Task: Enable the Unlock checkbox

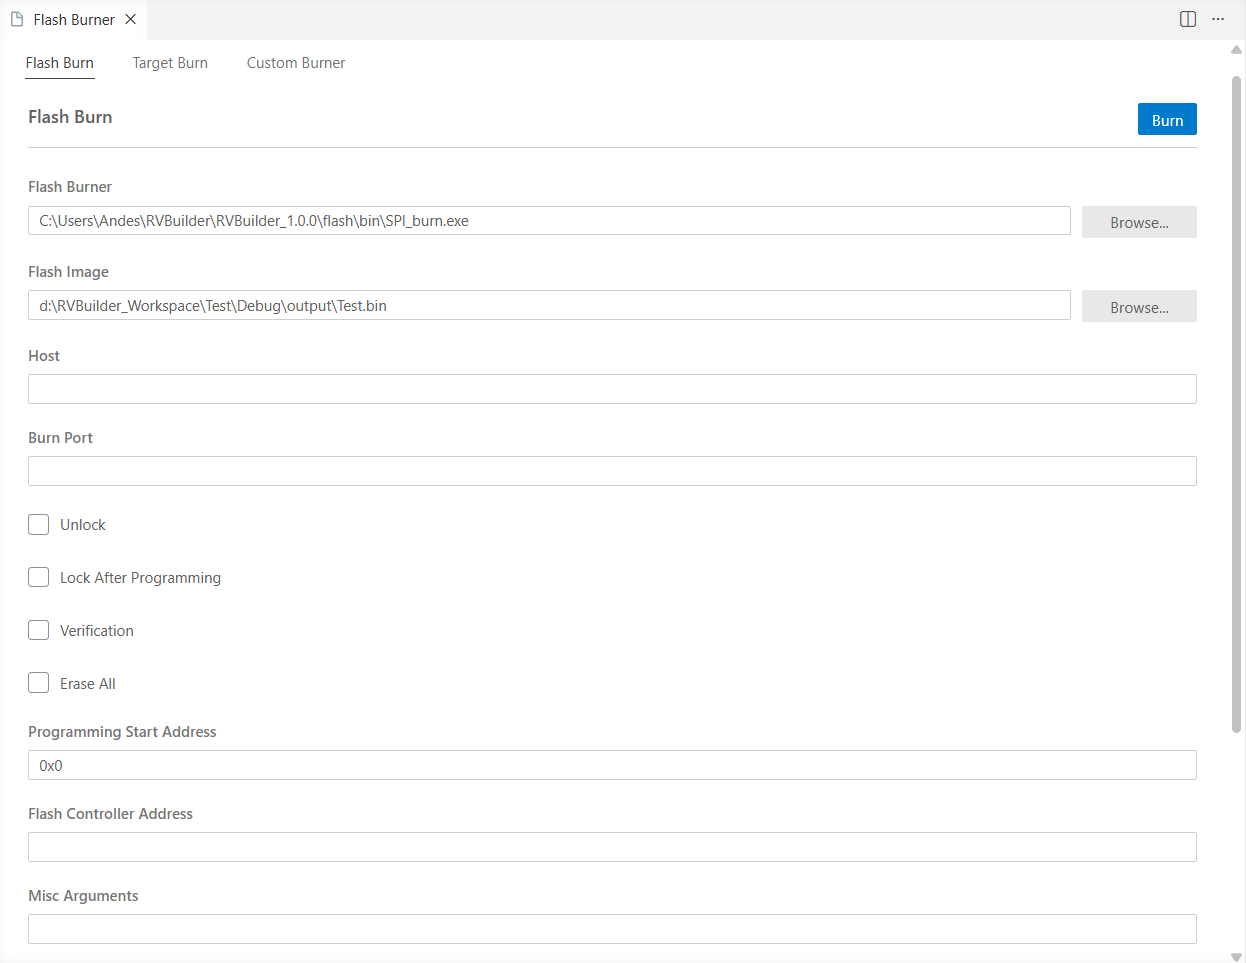Action: tap(38, 524)
